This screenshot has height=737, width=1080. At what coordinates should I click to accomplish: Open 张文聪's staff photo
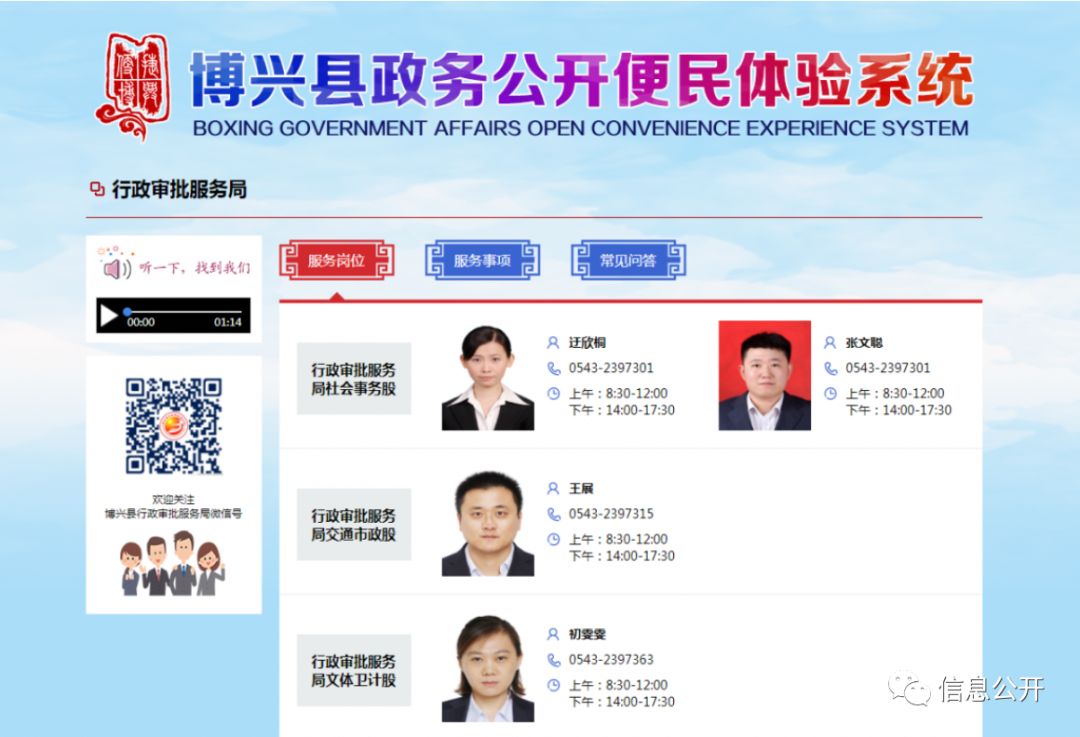(x=765, y=375)
